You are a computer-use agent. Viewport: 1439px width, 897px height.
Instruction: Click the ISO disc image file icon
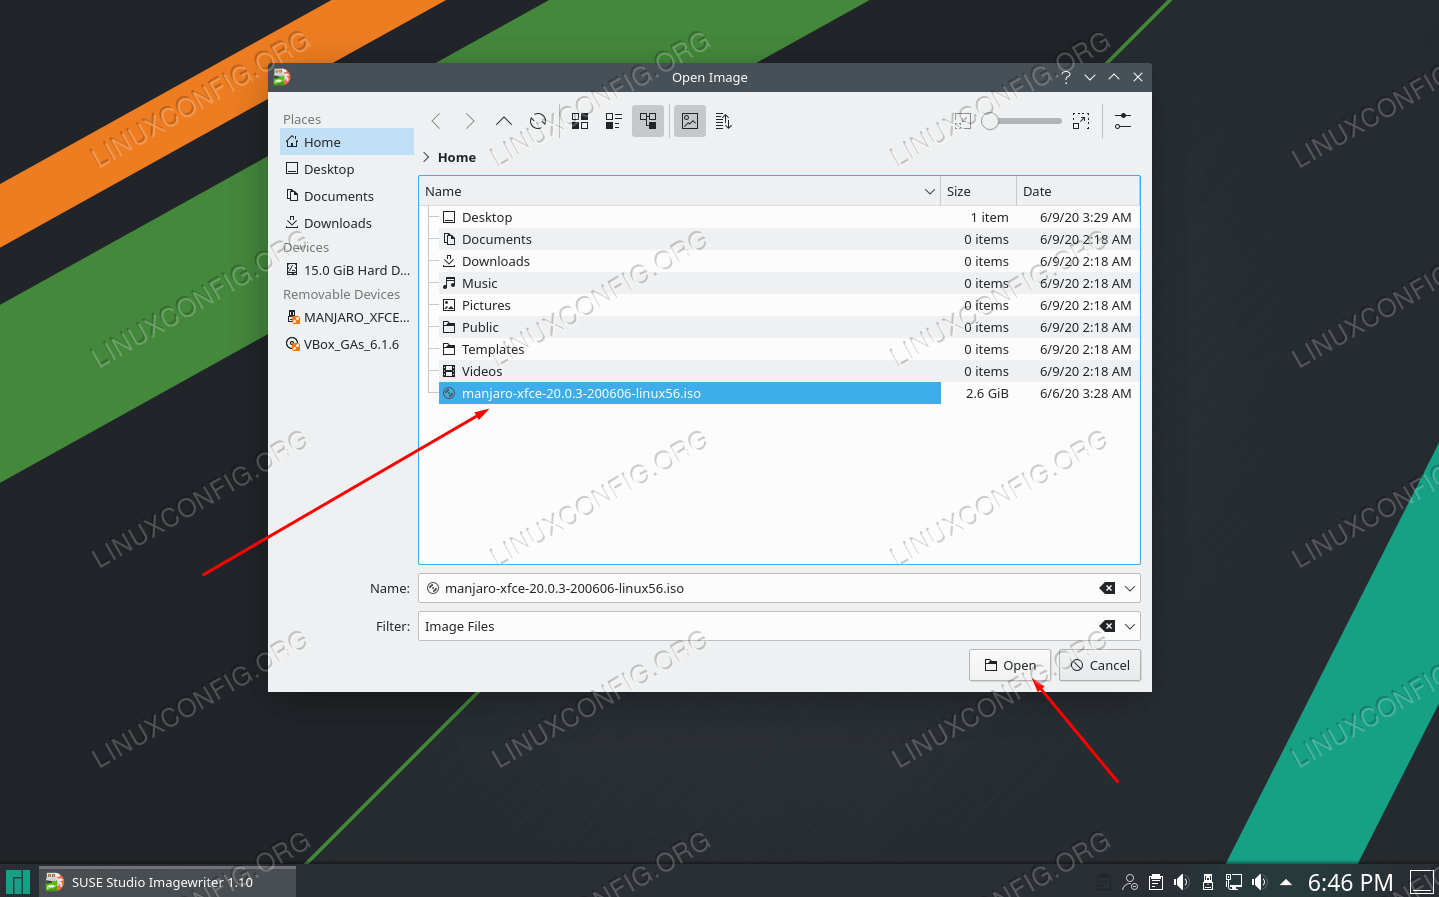pos(449,393)
